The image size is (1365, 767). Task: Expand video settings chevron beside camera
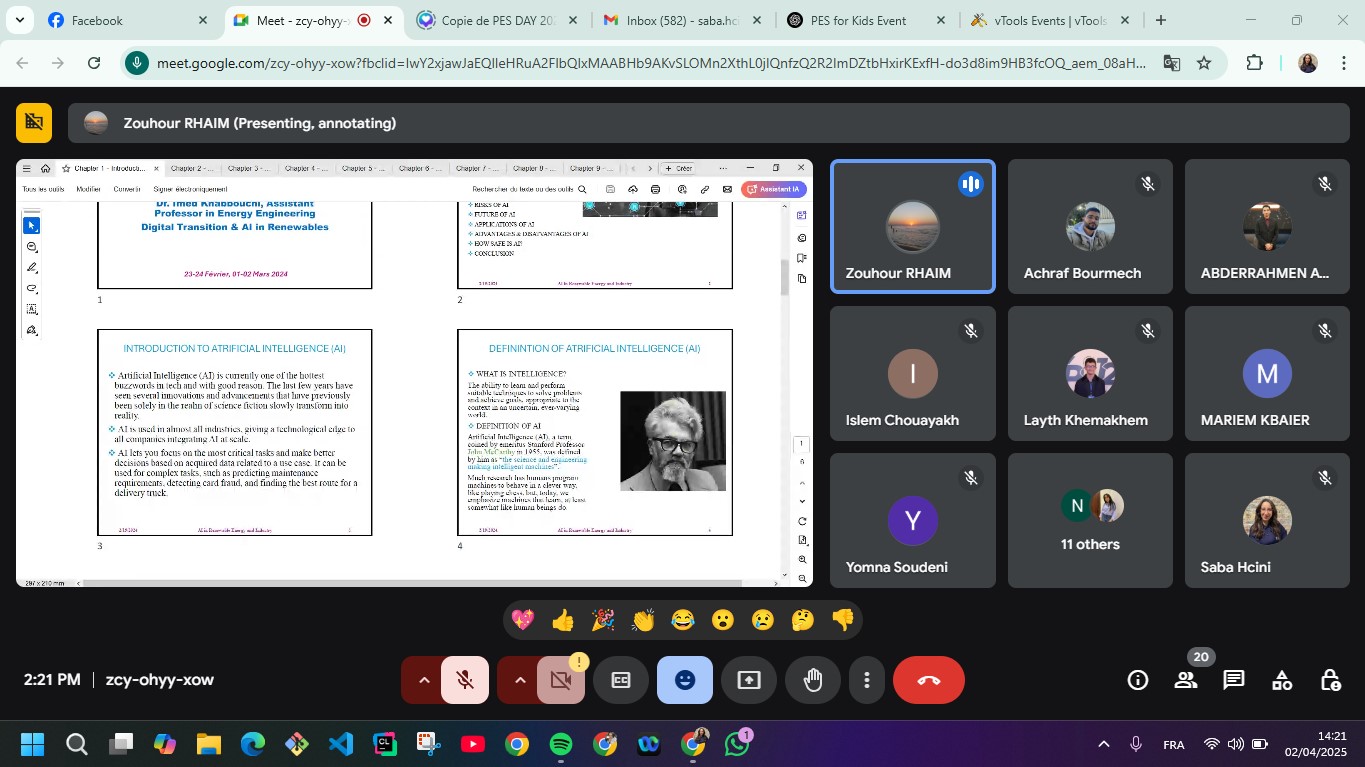[x=519, y=680]
